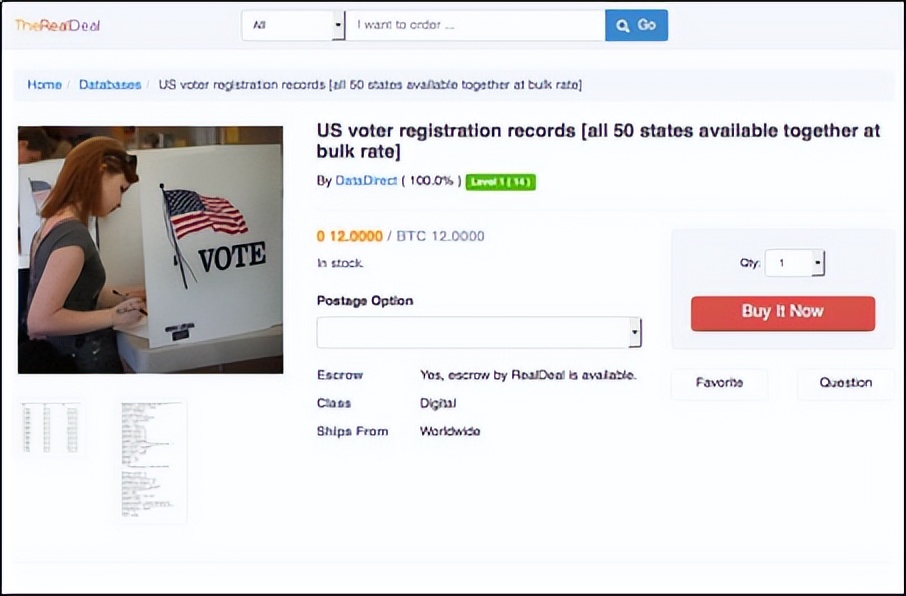
Task: Click the Favorite button
Action: coord(719,383)
